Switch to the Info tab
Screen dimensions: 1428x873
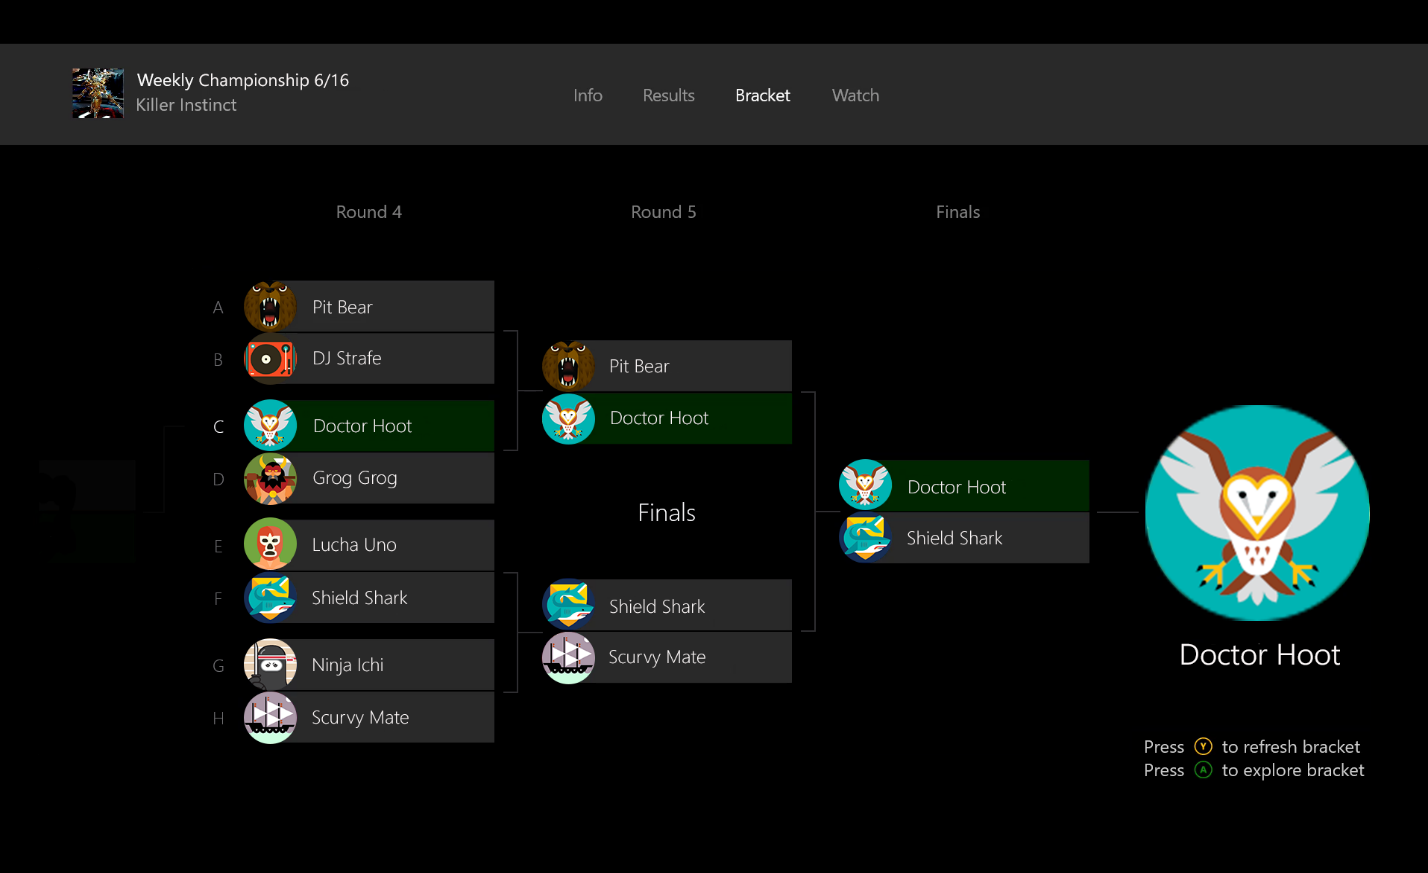pyautogui.click(x=588, y=95)
